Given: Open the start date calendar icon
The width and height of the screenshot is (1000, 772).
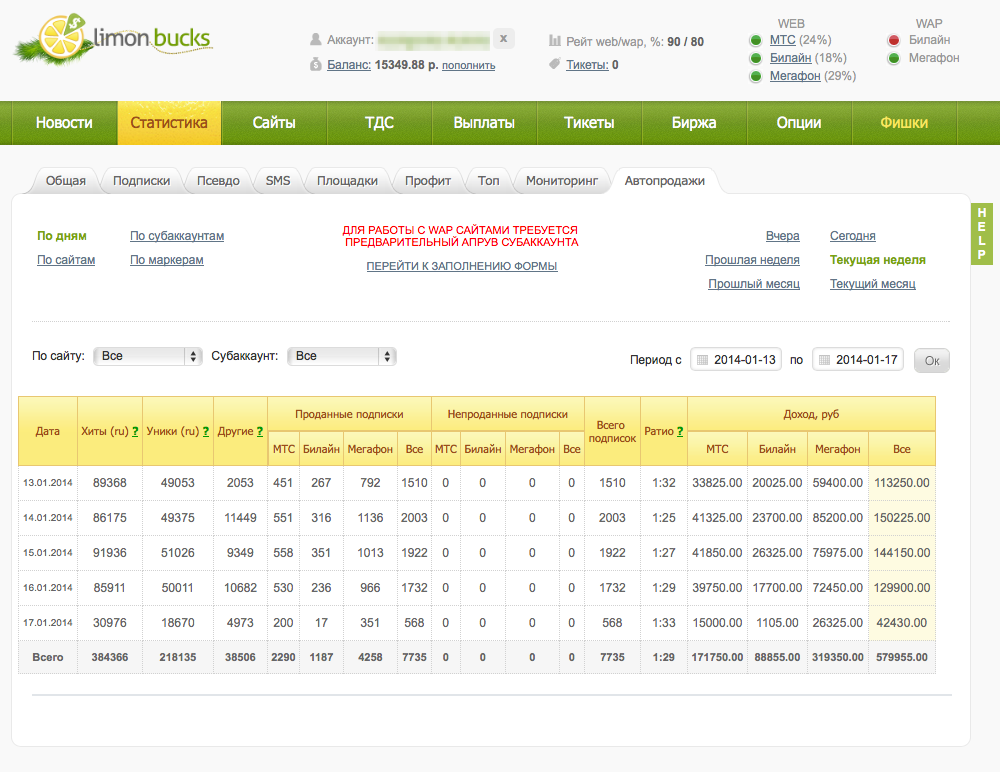Looking at the screenshot, I should [702, 360].
